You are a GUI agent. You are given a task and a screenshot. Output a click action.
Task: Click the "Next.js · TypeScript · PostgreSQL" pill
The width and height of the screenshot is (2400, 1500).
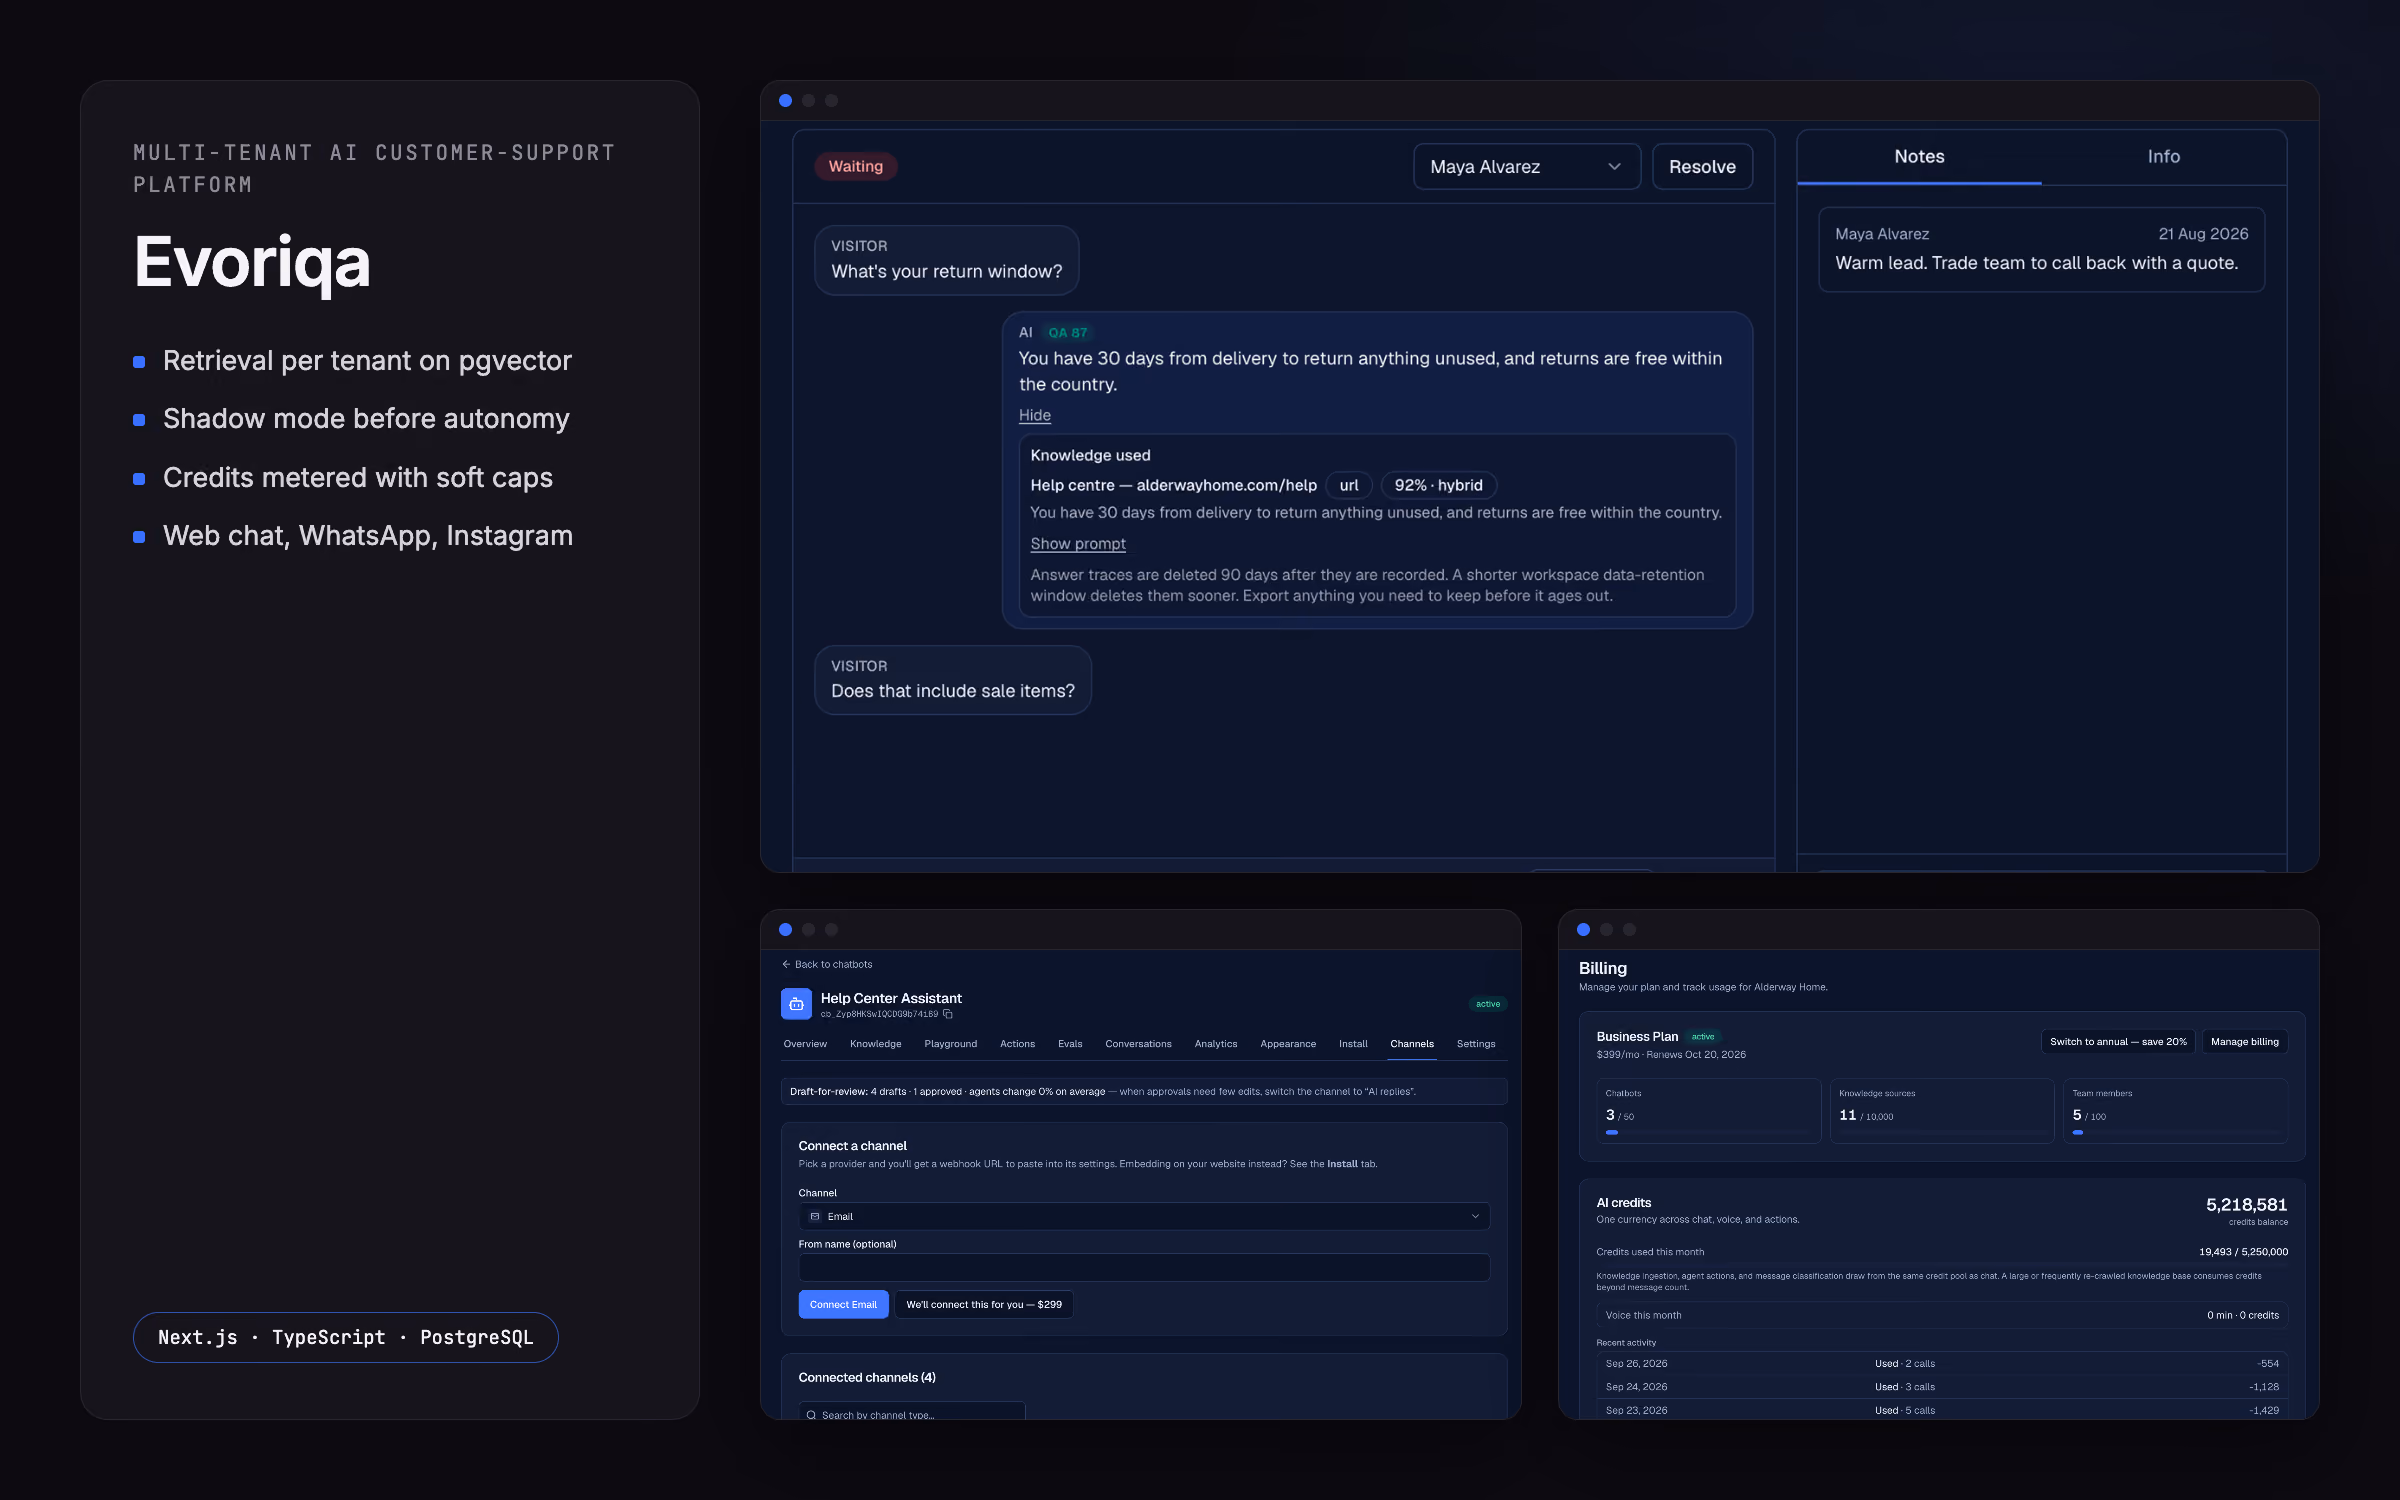click(x=345, y=1338)
